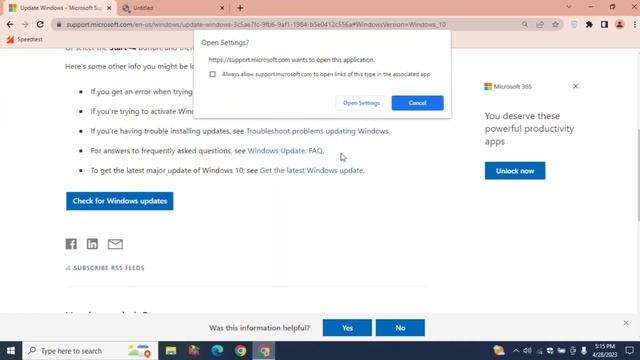Click the browser back arrow

(10, 24)
